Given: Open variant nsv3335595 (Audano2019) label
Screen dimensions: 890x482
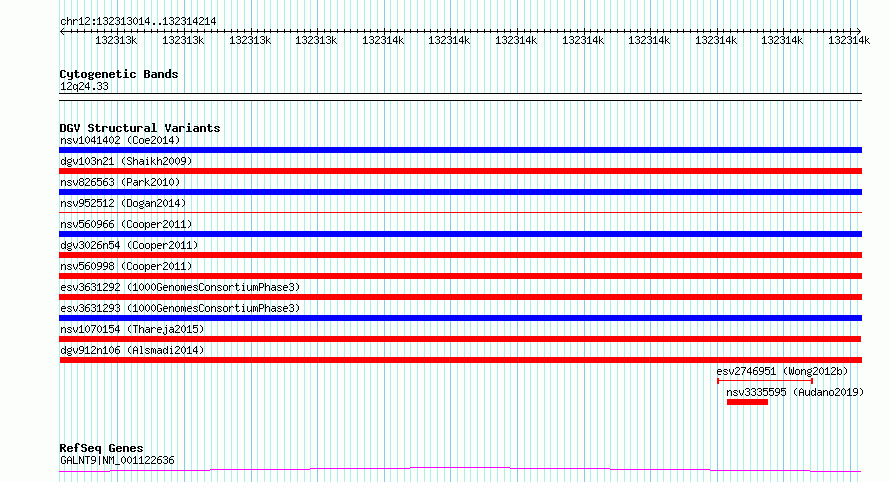Looking at the screenshot, I should coord(795,392).
